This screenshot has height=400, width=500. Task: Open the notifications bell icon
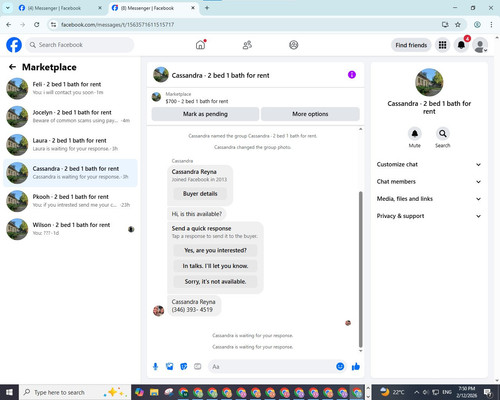[x=461, y=45]
